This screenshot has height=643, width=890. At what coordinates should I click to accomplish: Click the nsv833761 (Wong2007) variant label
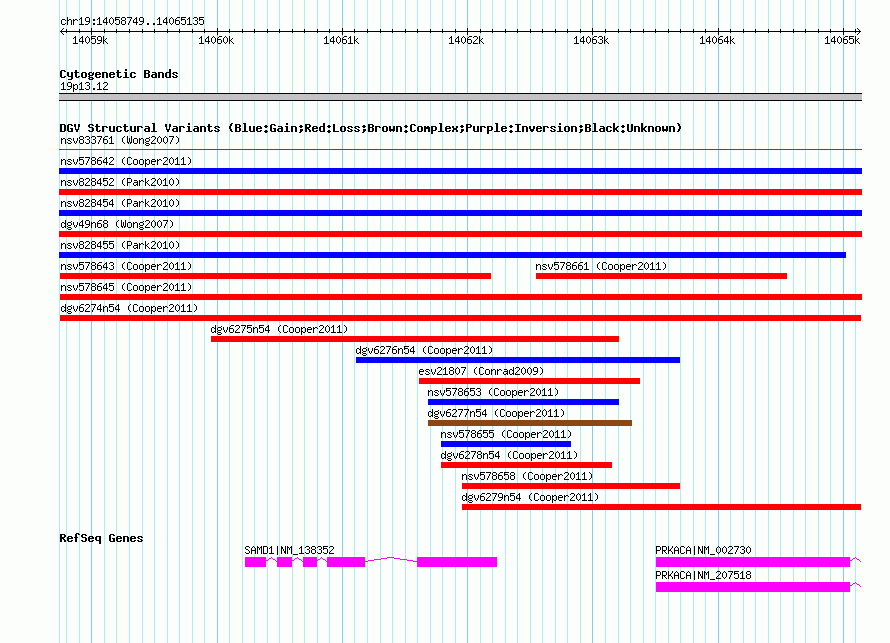point(120,140)
